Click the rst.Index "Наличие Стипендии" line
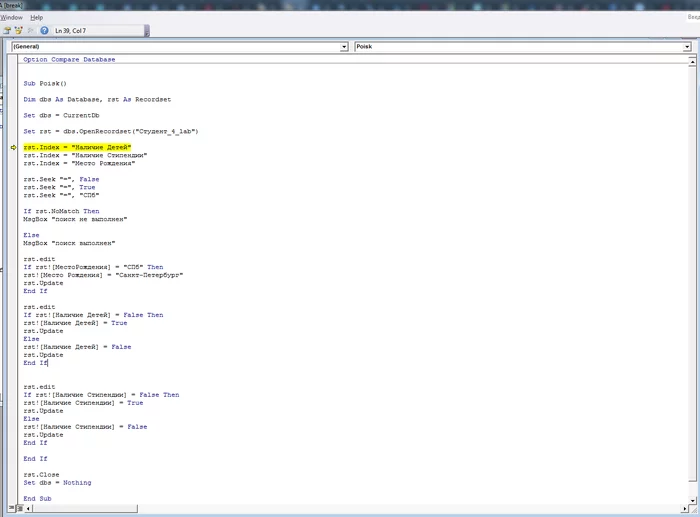The width and height of the screenshot is (700, 517). pyautogui.click(x=85, y=155)
